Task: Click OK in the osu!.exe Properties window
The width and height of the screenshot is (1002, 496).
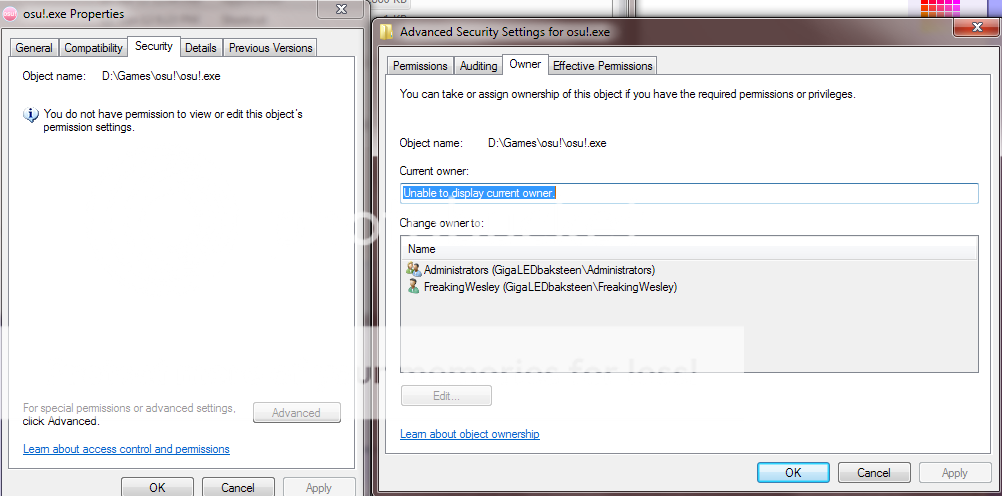Action: 157,487
